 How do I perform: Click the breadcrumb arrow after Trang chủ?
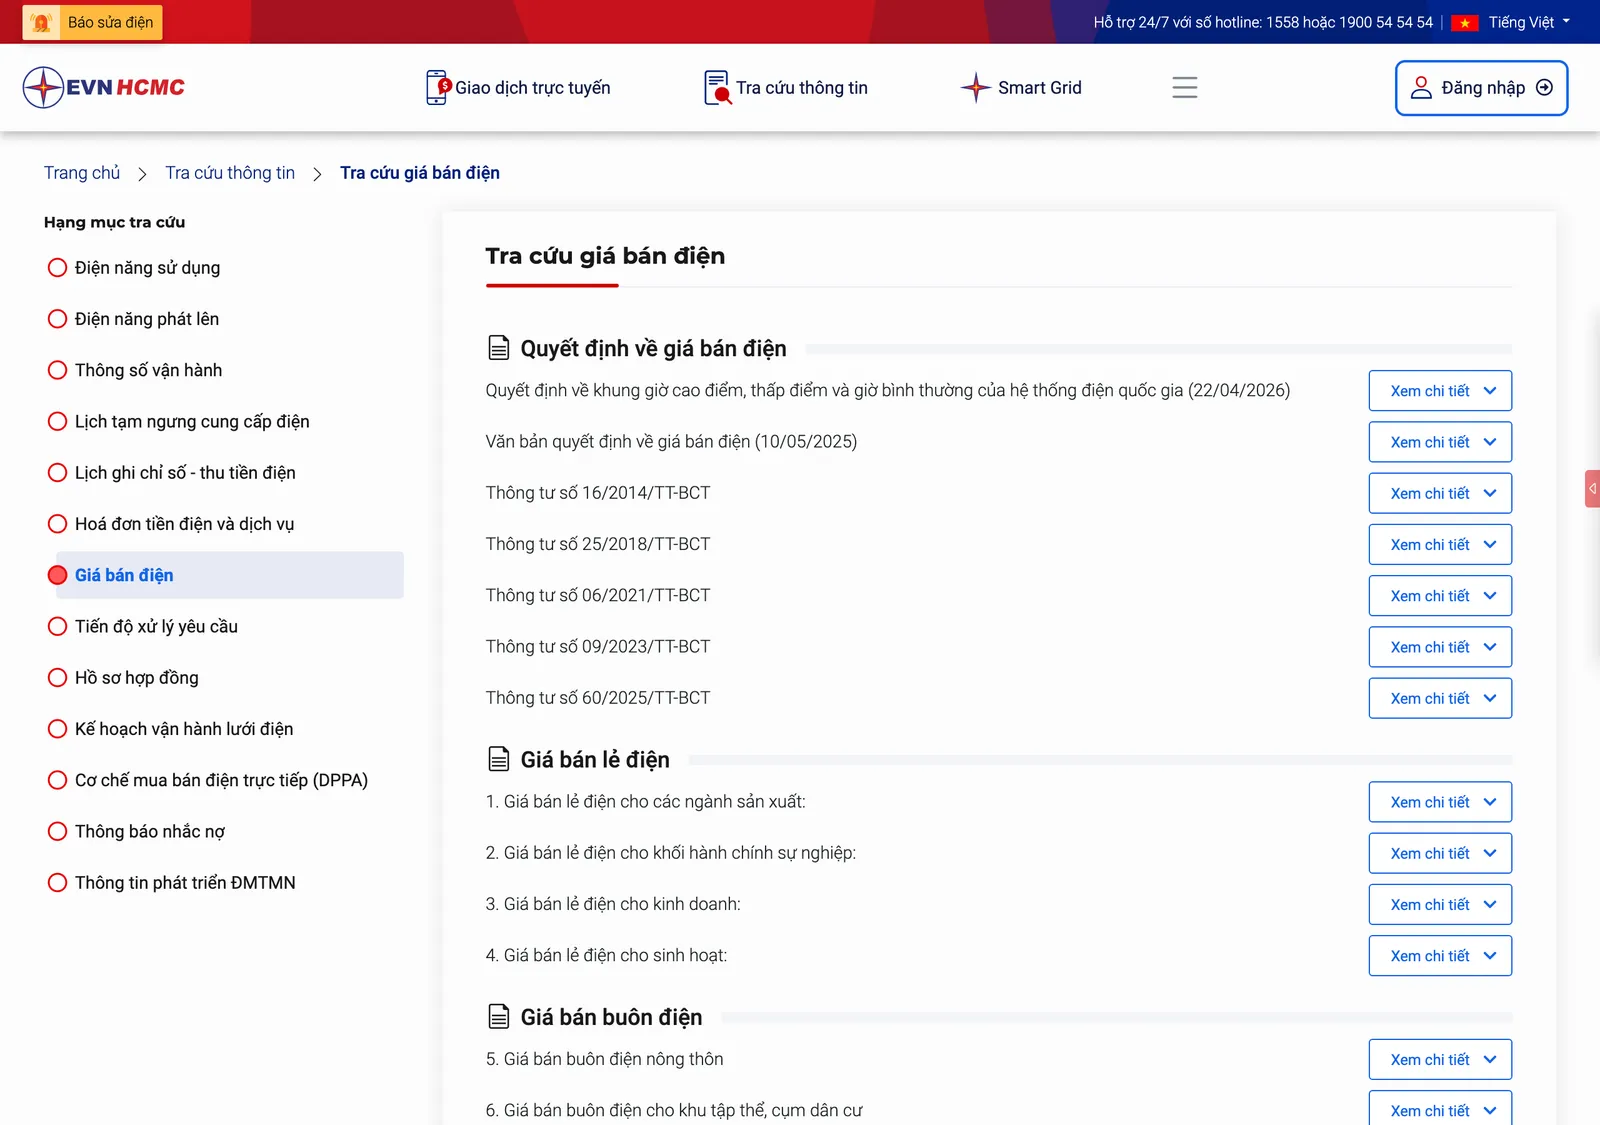click(142, 174)
